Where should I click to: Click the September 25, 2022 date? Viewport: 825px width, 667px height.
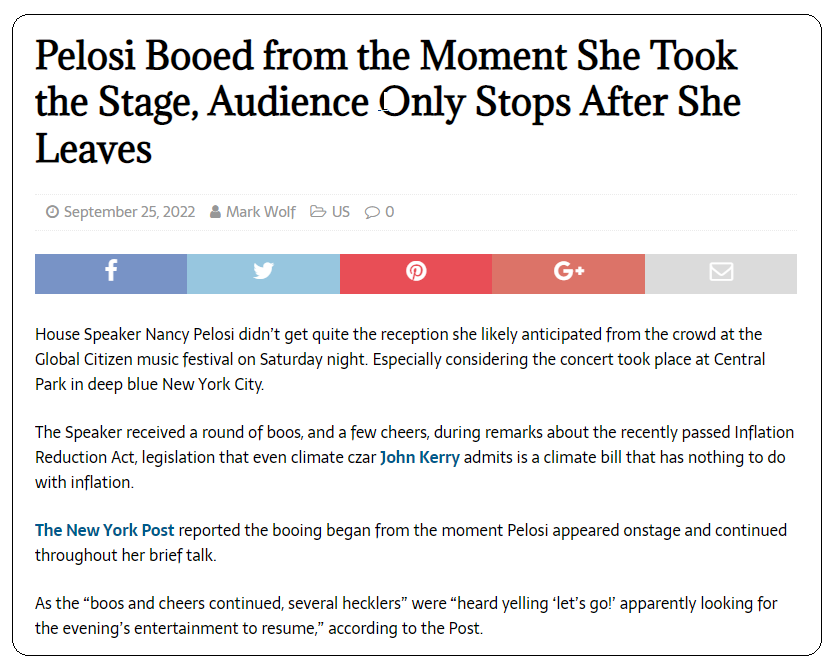click(129, 212)
